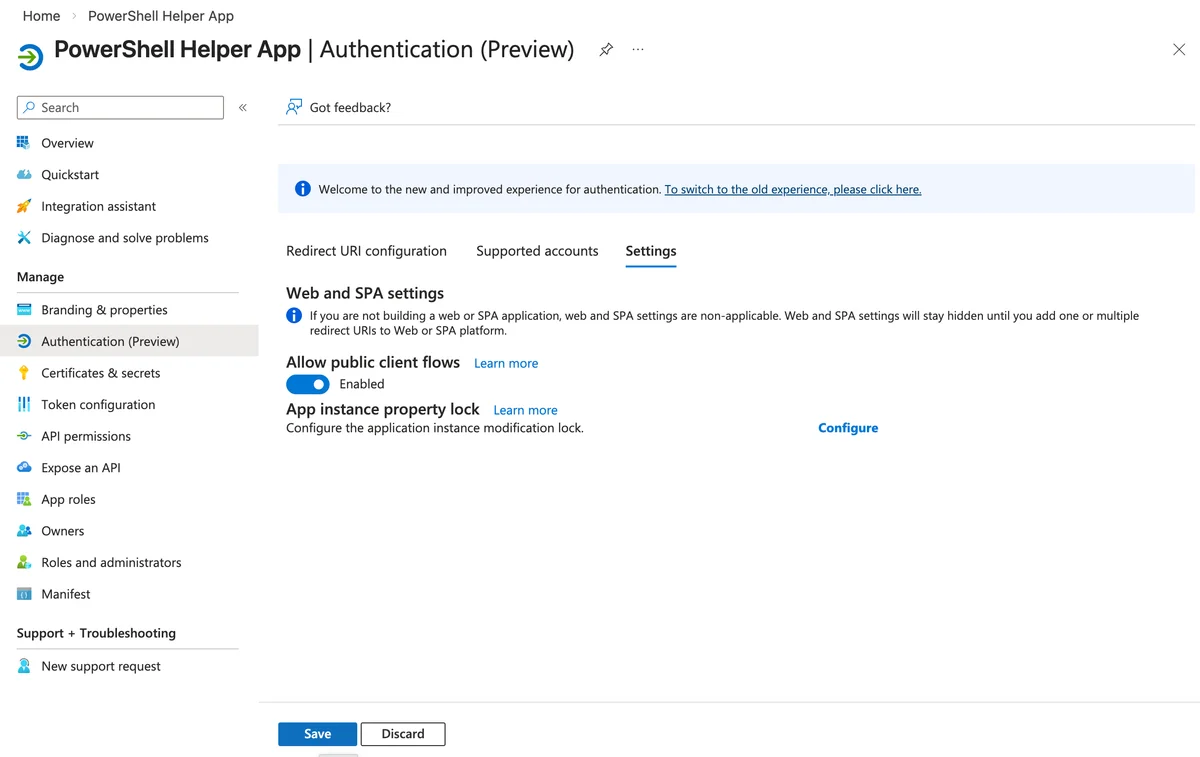Viewport: 1200px width, 757px height.
Task: Open Quickstart via its cloud icon
Action: click(x=24, y=174)
